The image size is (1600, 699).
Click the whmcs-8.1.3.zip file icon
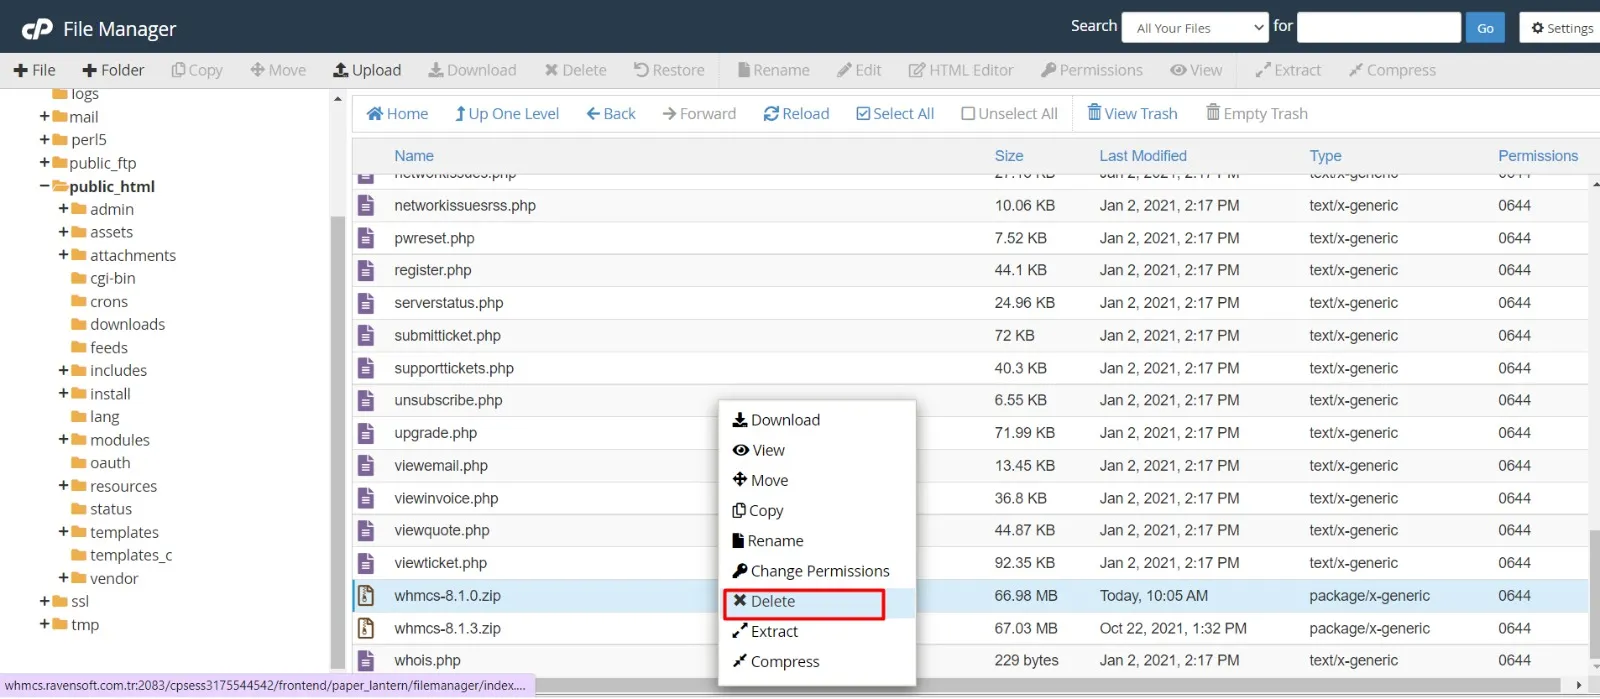[x=366, y=628]
